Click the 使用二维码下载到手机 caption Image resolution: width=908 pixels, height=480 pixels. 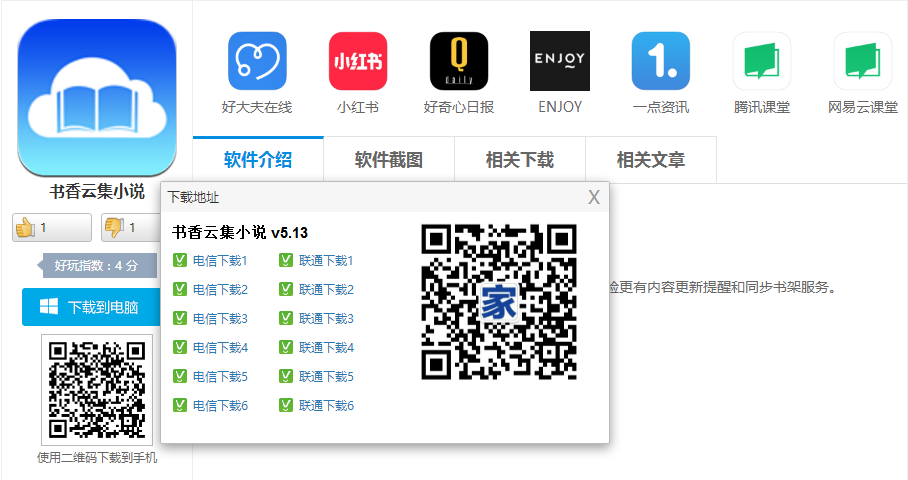[x=97, y=458]
